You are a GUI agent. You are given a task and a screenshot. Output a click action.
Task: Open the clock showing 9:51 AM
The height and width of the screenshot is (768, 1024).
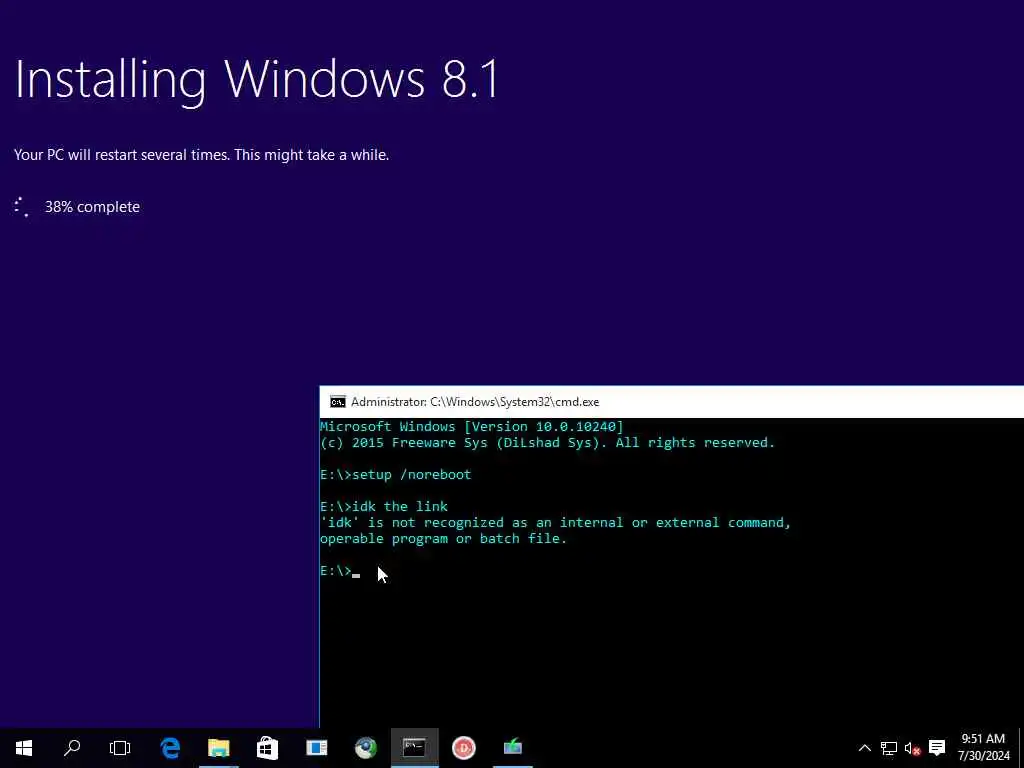point(984,747)
